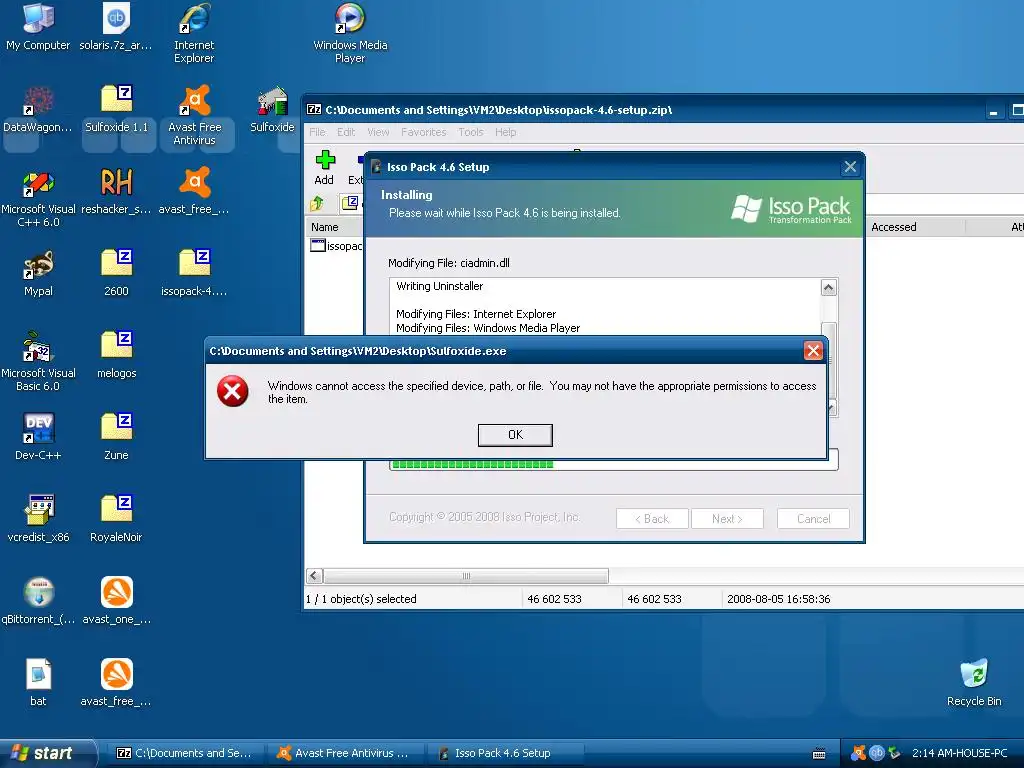The height and width of the screenshot is (768, 1024).
Task: Click the up-folder arrow in 7-Zip
Action: point(317,204)
